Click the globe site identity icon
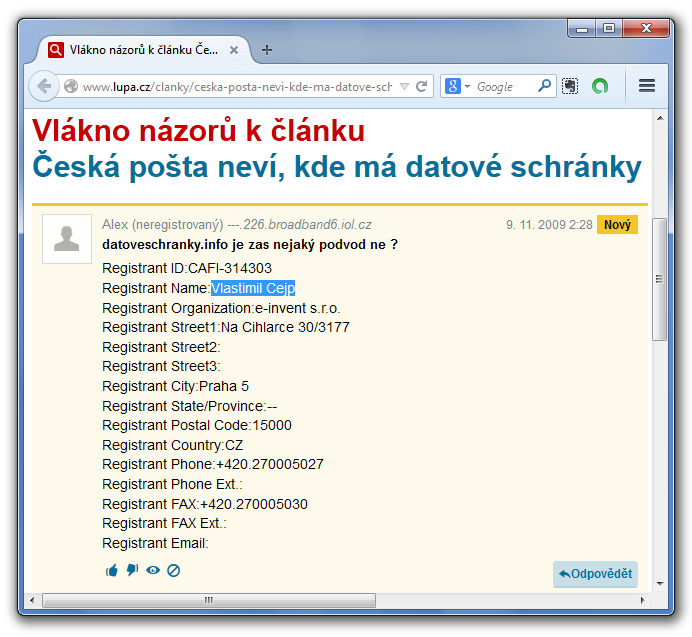692x637 pixels. (71, 86)
